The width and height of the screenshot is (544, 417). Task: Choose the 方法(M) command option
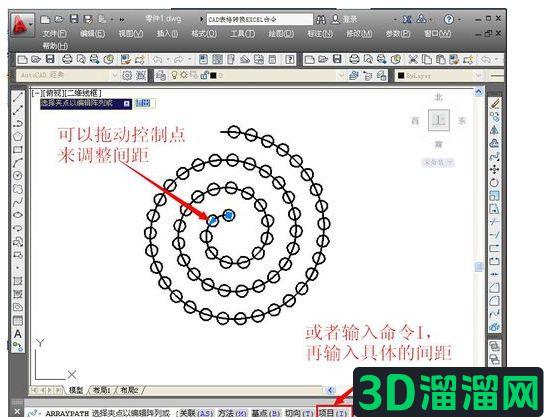pyautogui.click(x=232, y=413)
